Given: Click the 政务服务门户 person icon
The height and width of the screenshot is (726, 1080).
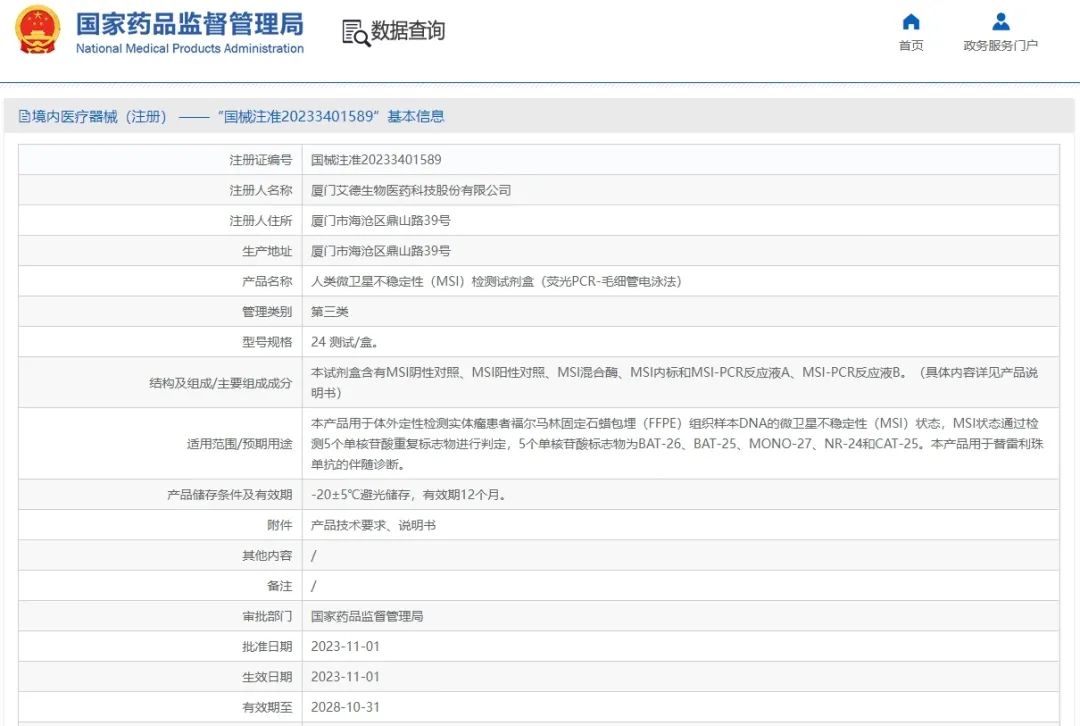Looking at the screenshot, I should click(x=1000, y=22).
